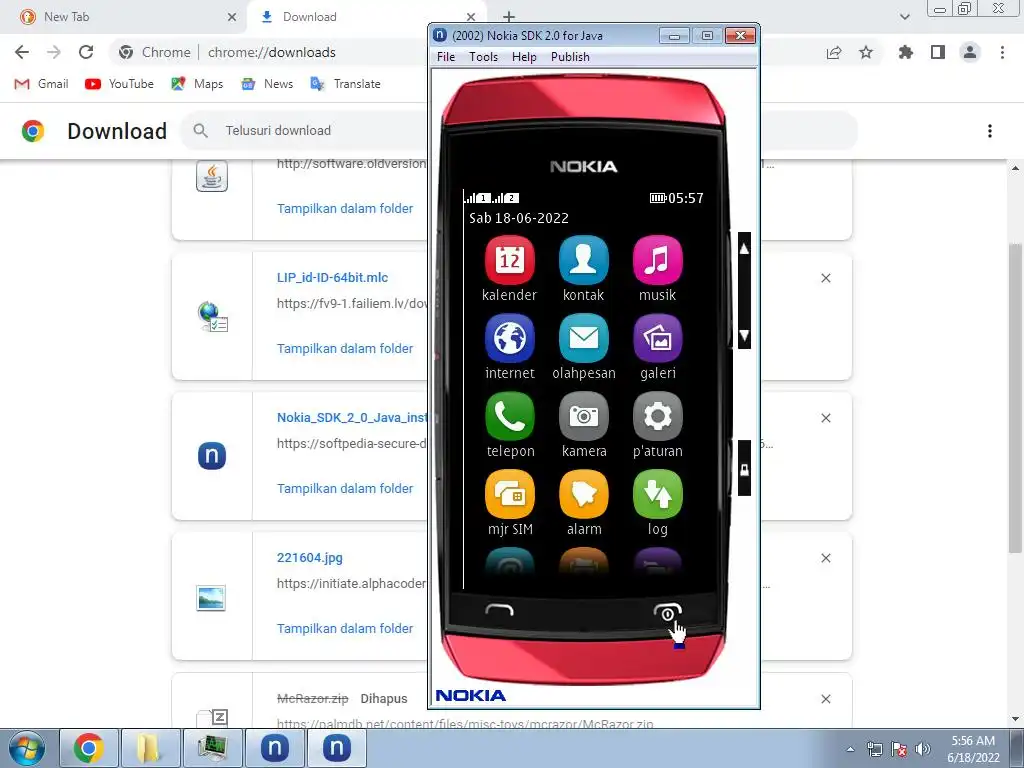The width and height of the screenshot is (1024, 768).
Task: Go back in Chrome
Action: 22,52
